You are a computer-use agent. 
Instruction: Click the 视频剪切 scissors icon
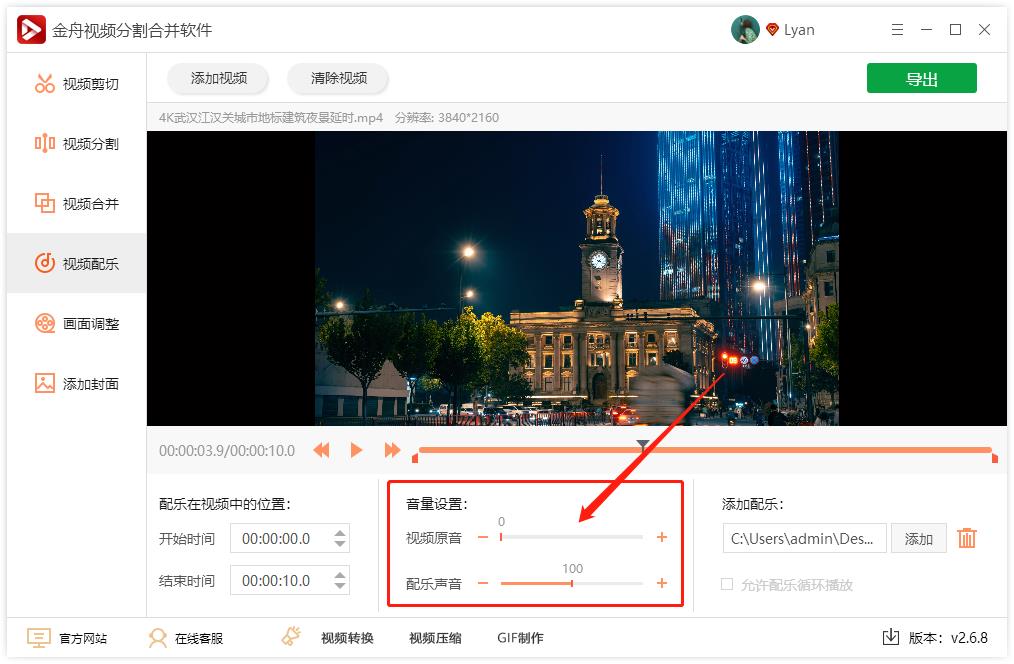click(x=45, y=83)
